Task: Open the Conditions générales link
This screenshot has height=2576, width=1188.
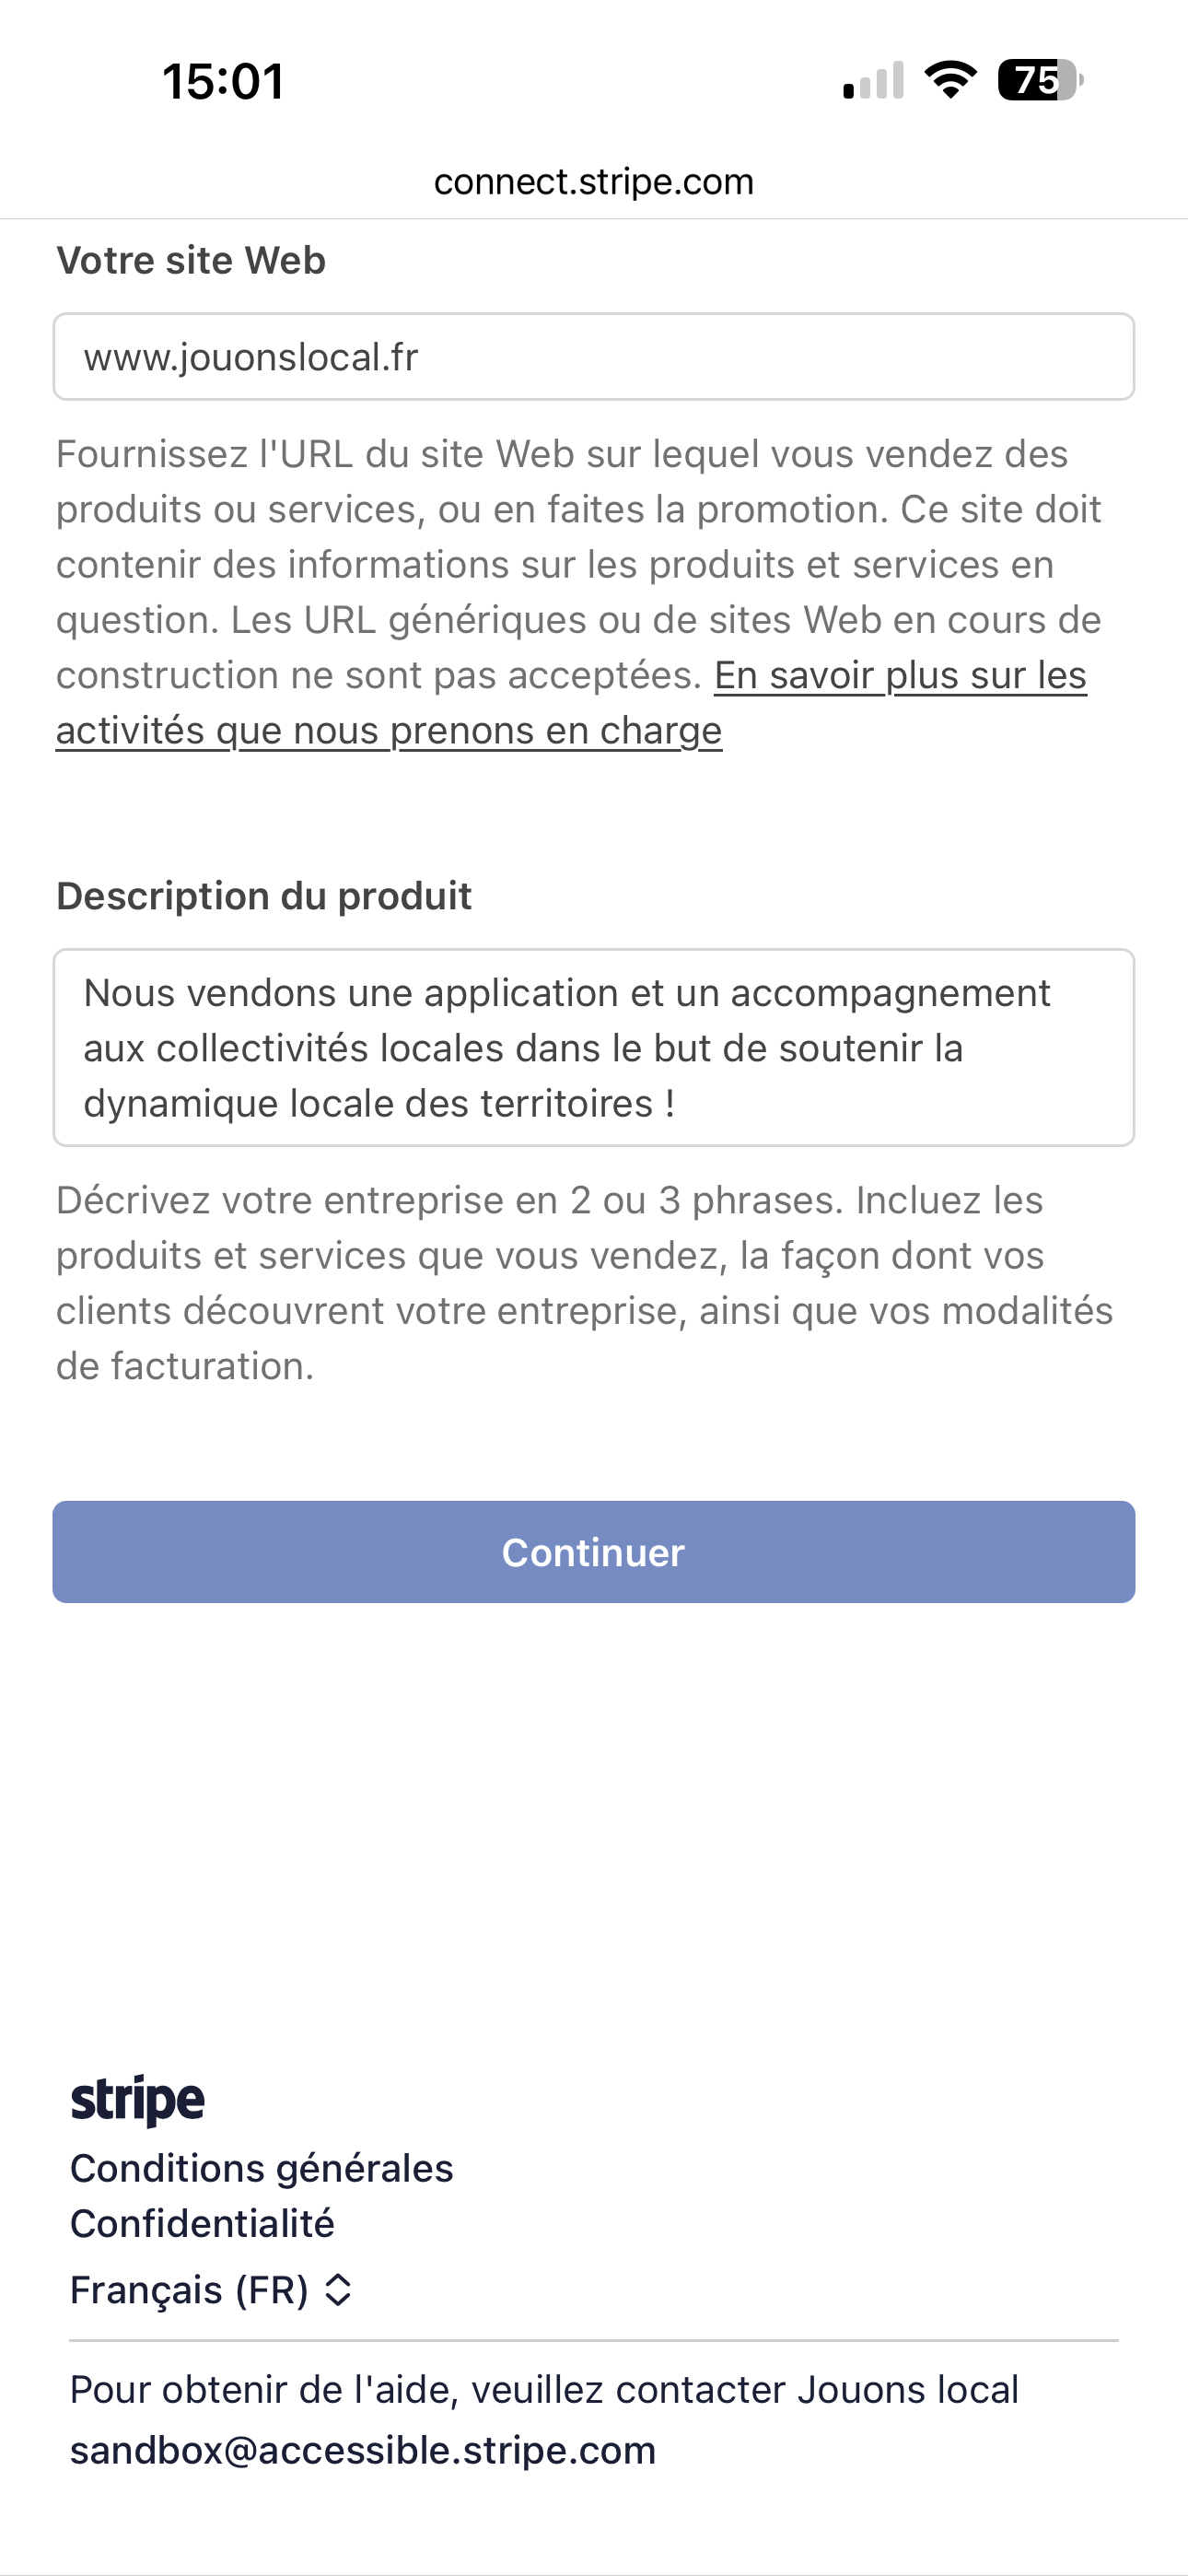Action: 262,2168
